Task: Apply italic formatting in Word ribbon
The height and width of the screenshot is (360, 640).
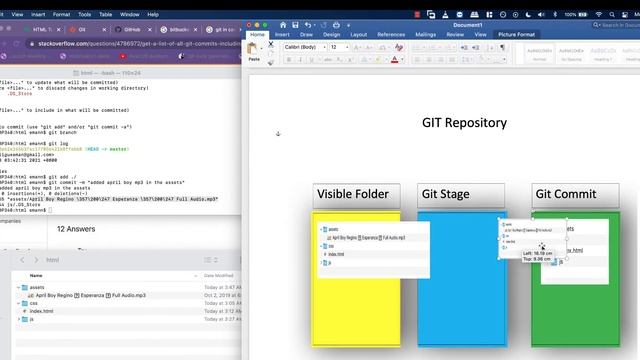Action: coord(300,60)
